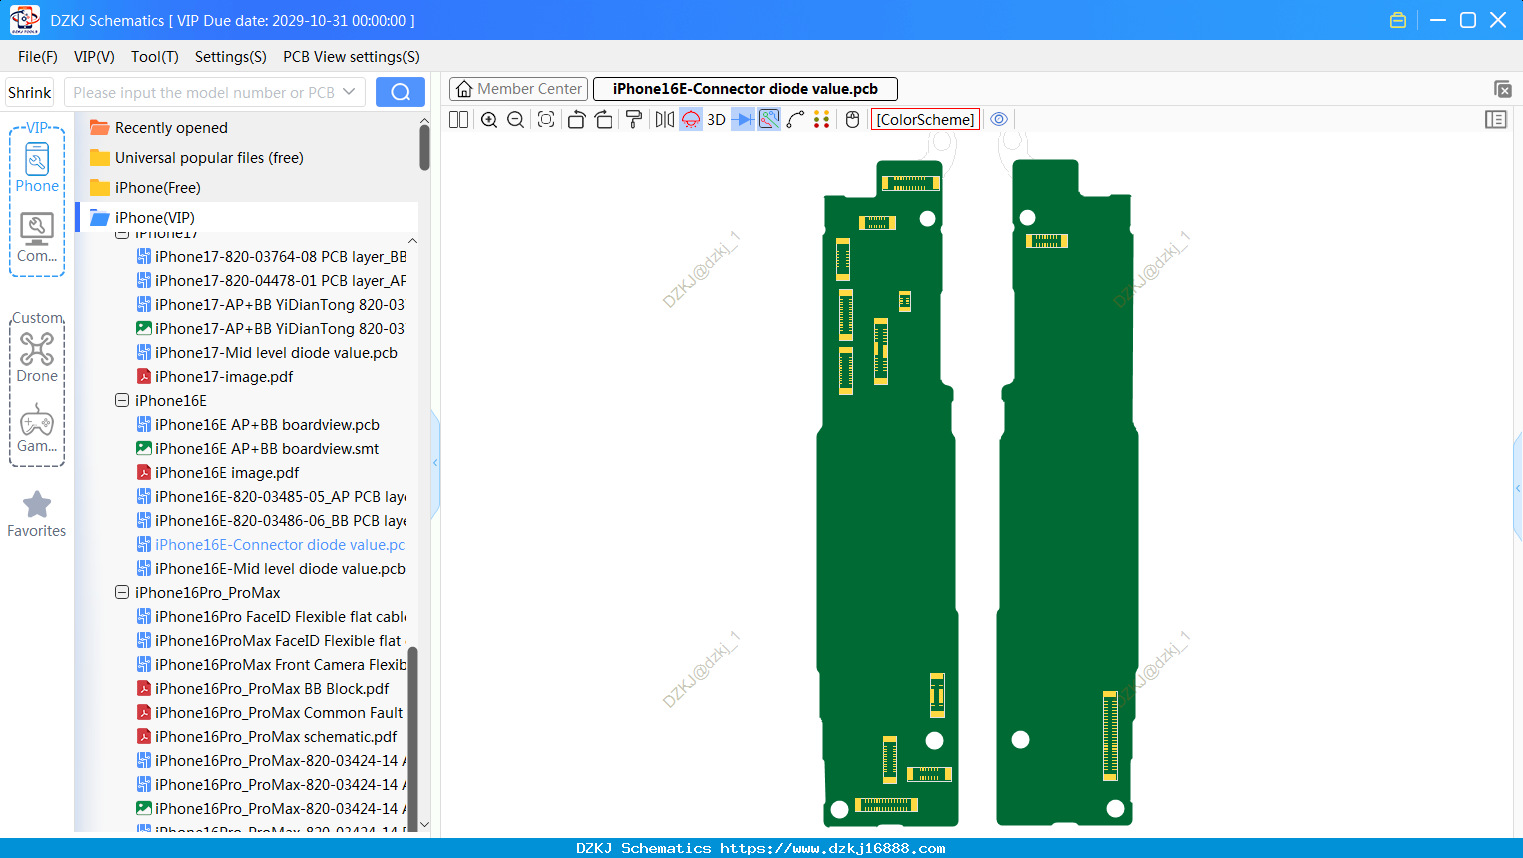Viewport: 1523px width, 858px height.
Task: Click the yellow toolbox icon in title bar
Action: pyautogui.click(x=1398, y=20)
